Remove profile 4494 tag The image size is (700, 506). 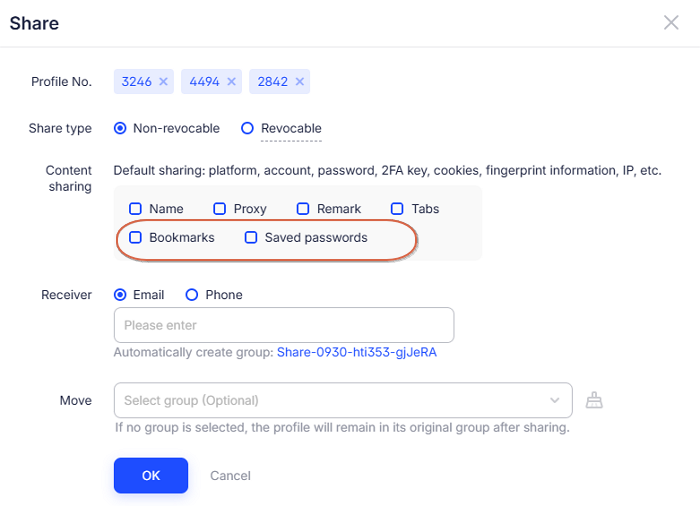click(232, 82)
